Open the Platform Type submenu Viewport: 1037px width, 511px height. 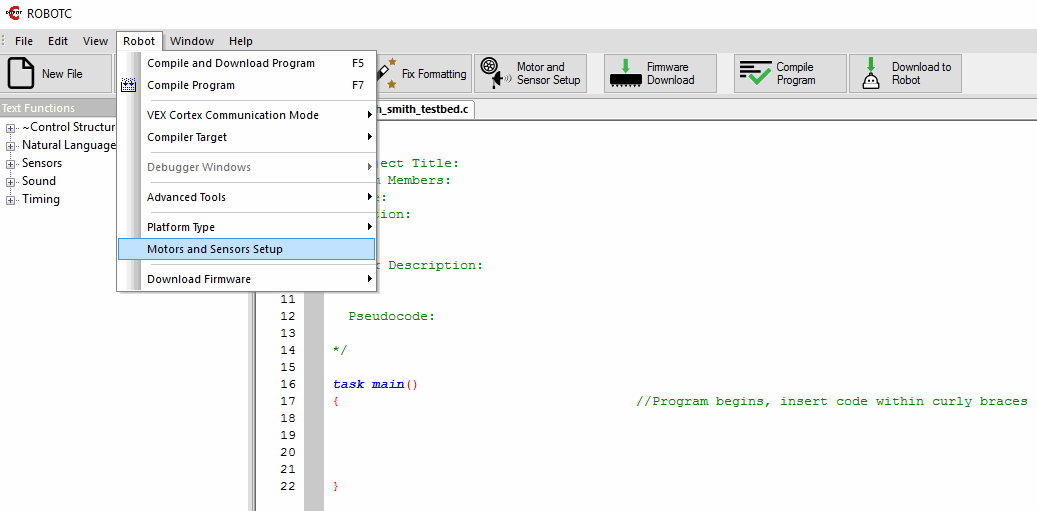(x=181, y=227)
